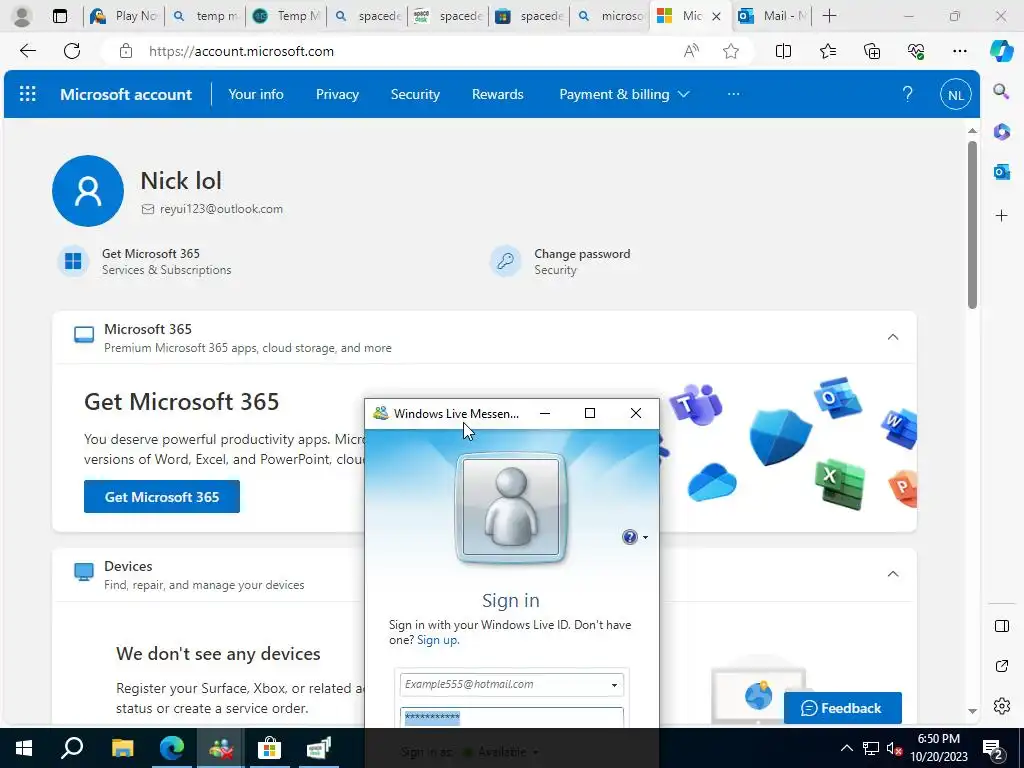Open Edge profile icon

point(22,16)
